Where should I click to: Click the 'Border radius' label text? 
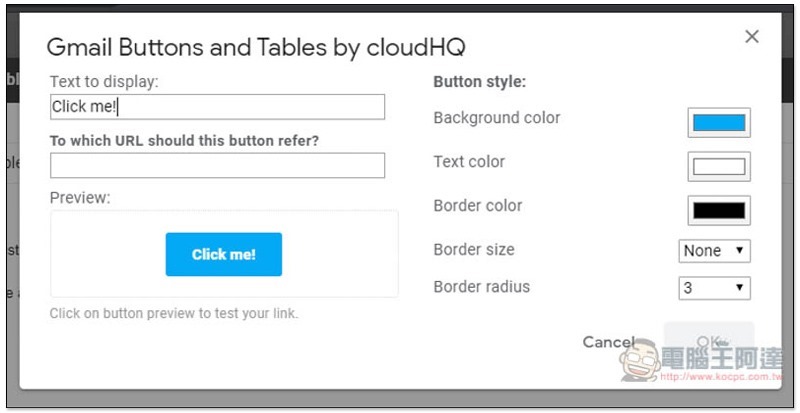pyautogui.click(x=482, y=287)
